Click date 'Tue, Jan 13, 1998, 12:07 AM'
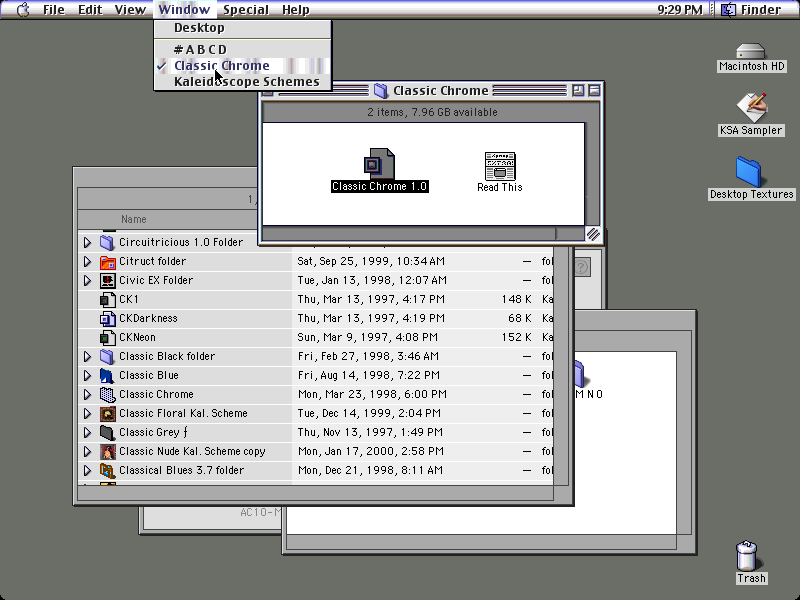Image resolution: width=800 pixels, height=600 pixels. 372,281
